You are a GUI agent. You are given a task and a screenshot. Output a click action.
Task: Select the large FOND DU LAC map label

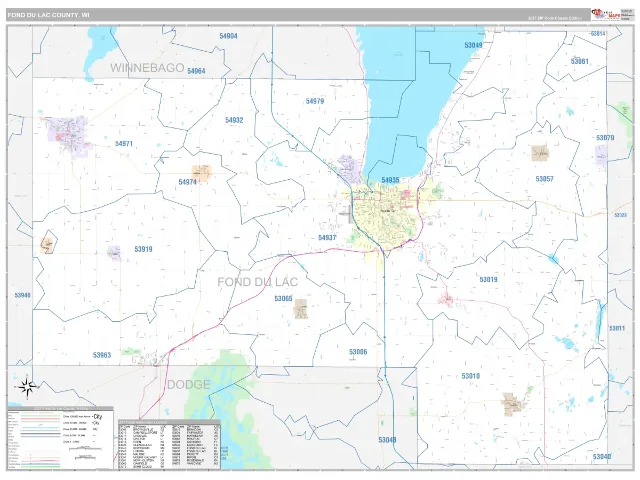258,282
